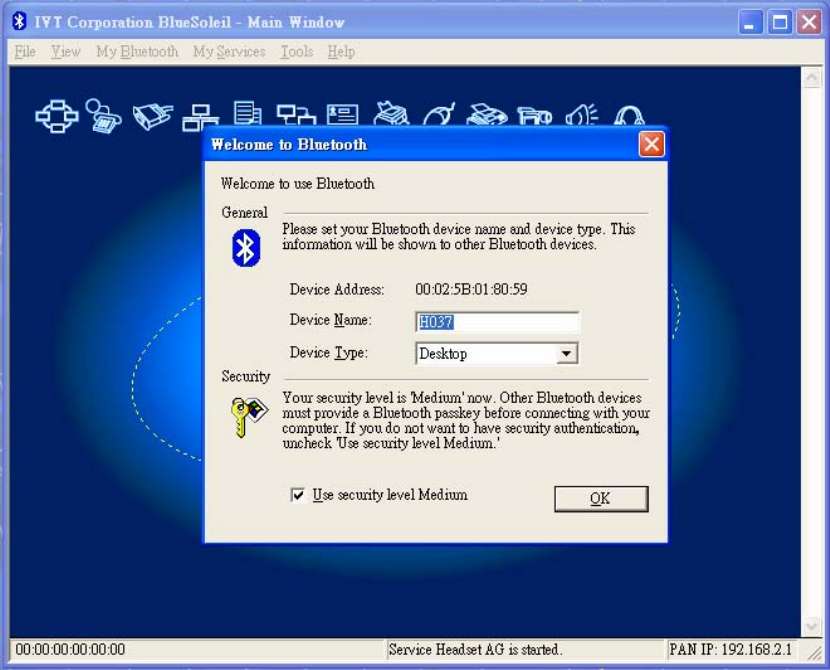Click the 'Device Address:' label
The width and height of the screenshot is (830, 670).
337,289
